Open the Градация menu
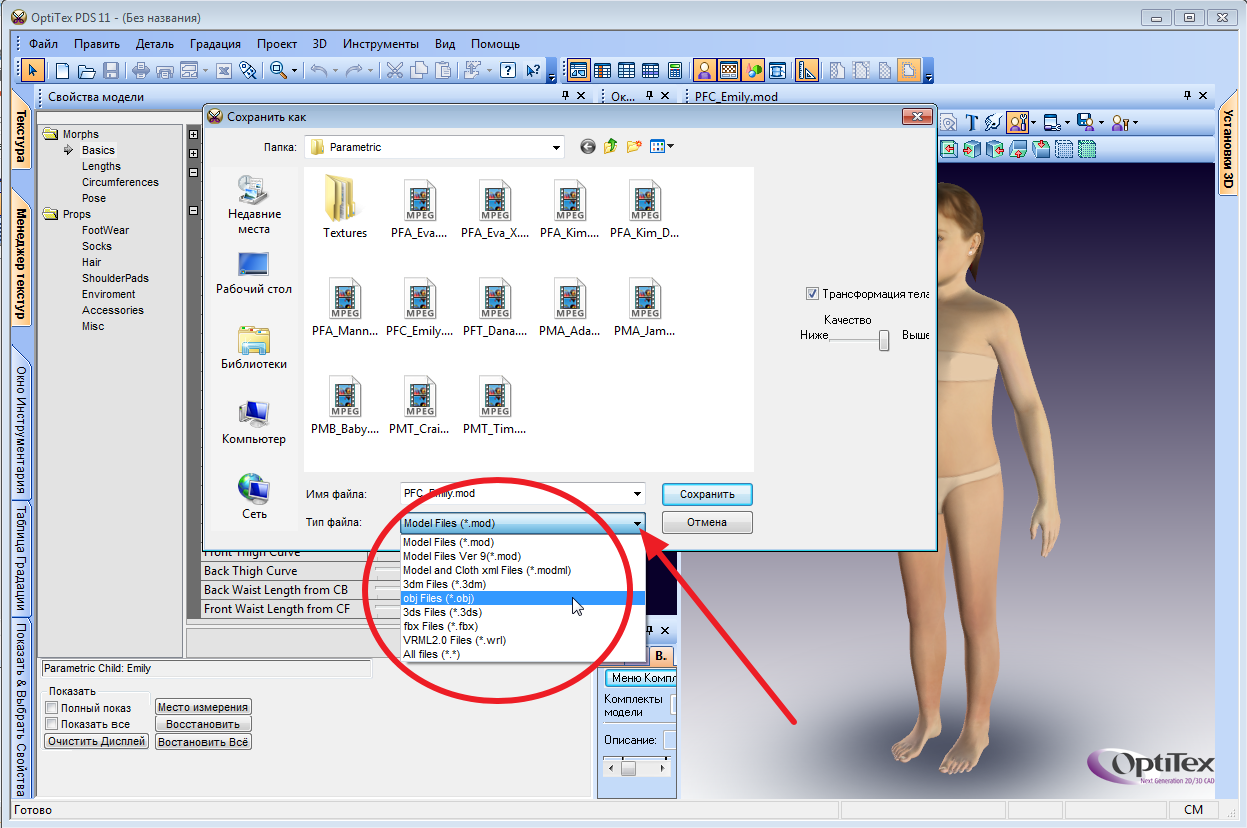The width and height of the screenshot is (1247, 828). coord(215,44)
